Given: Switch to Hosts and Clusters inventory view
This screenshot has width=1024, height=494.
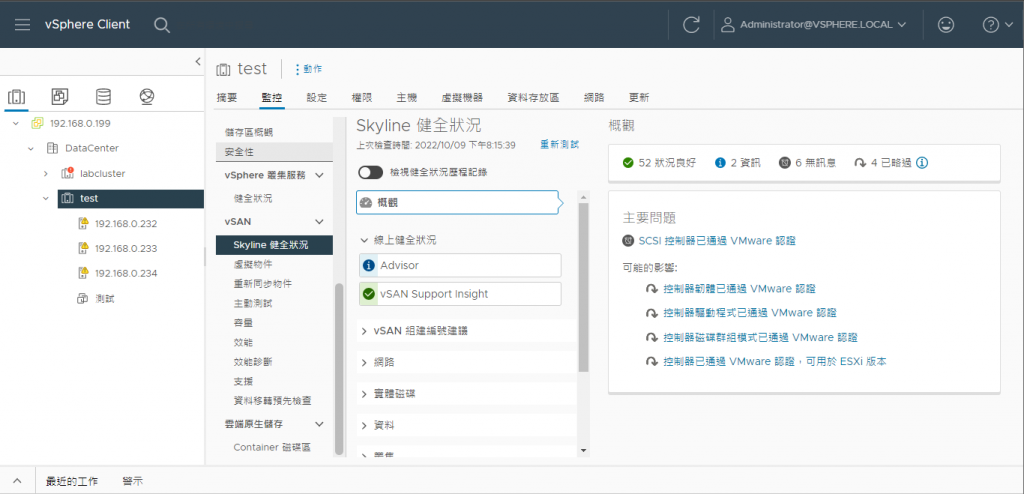Looking at the screenshot, I should (x=16, y=97).
